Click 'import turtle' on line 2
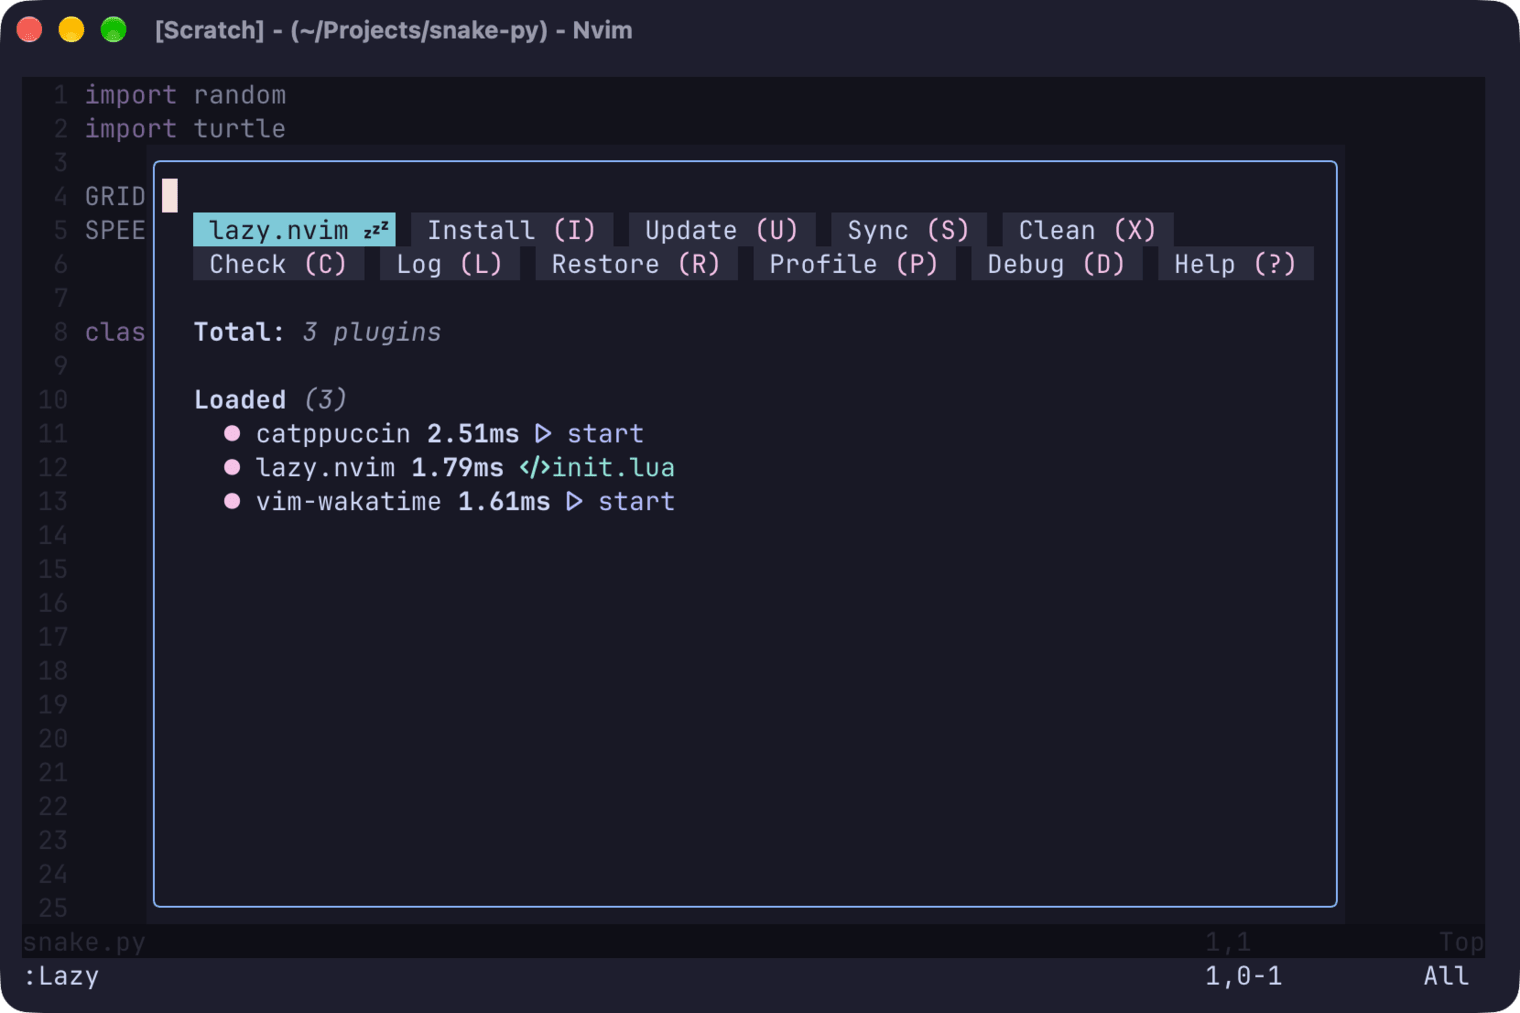The image size is (1520, 1013). click(185, 129)
